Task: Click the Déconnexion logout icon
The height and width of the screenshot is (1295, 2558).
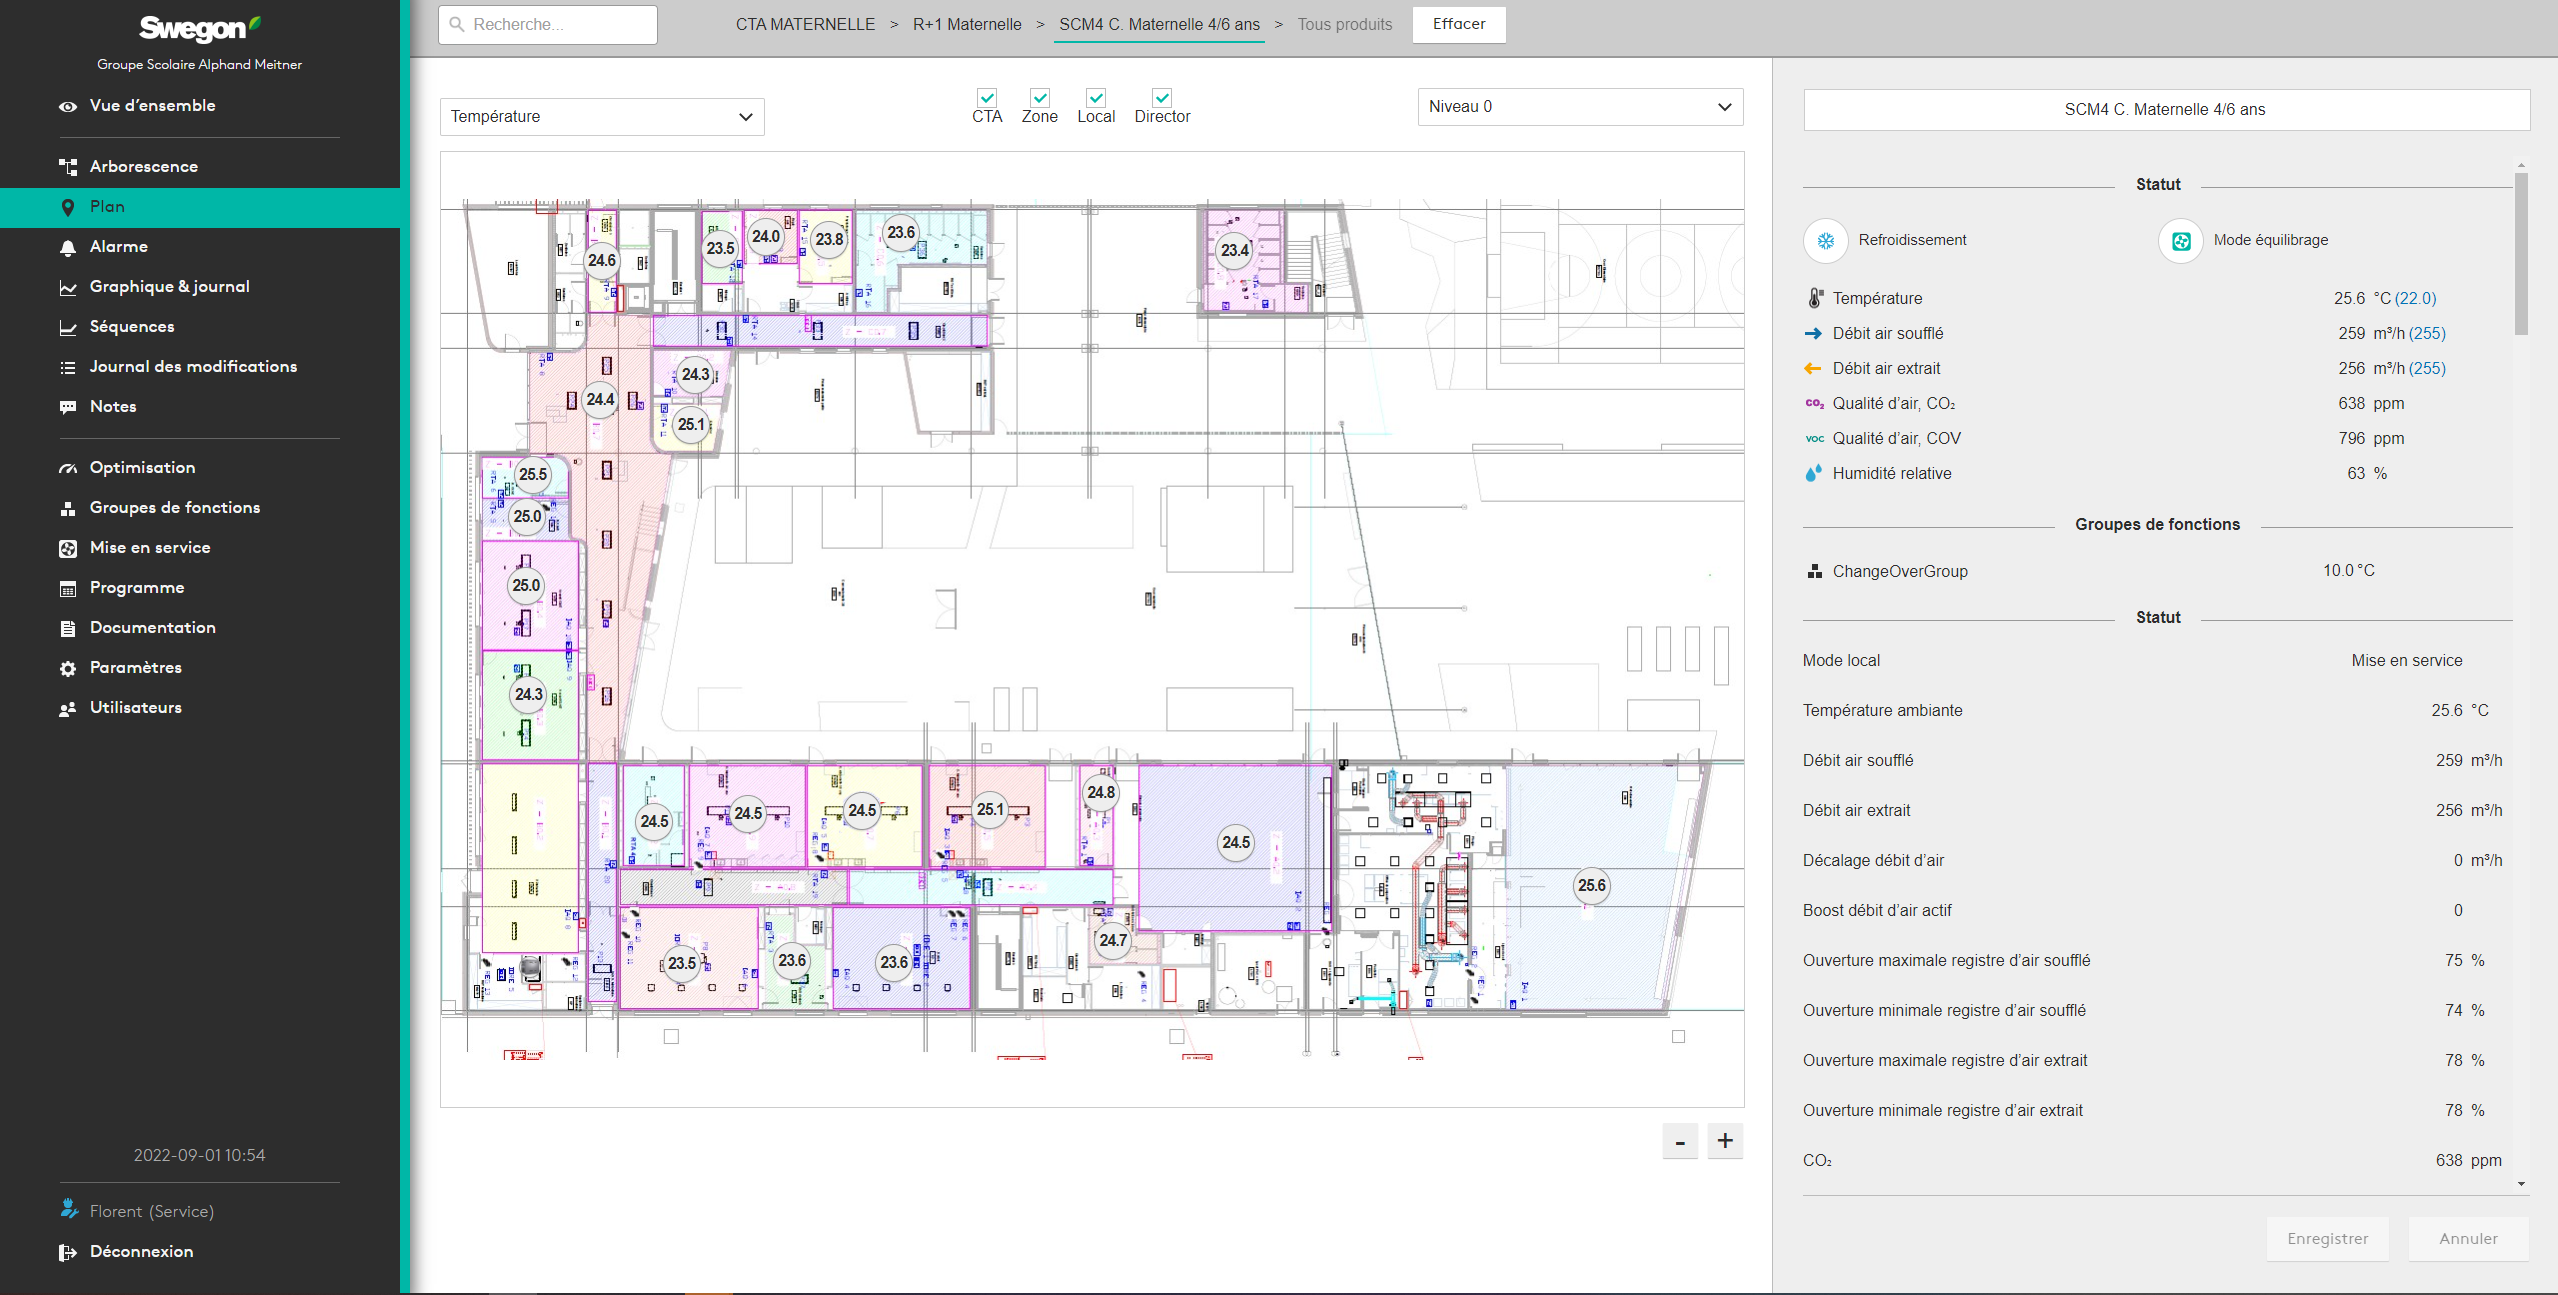Action: (x=68, y=1252)
